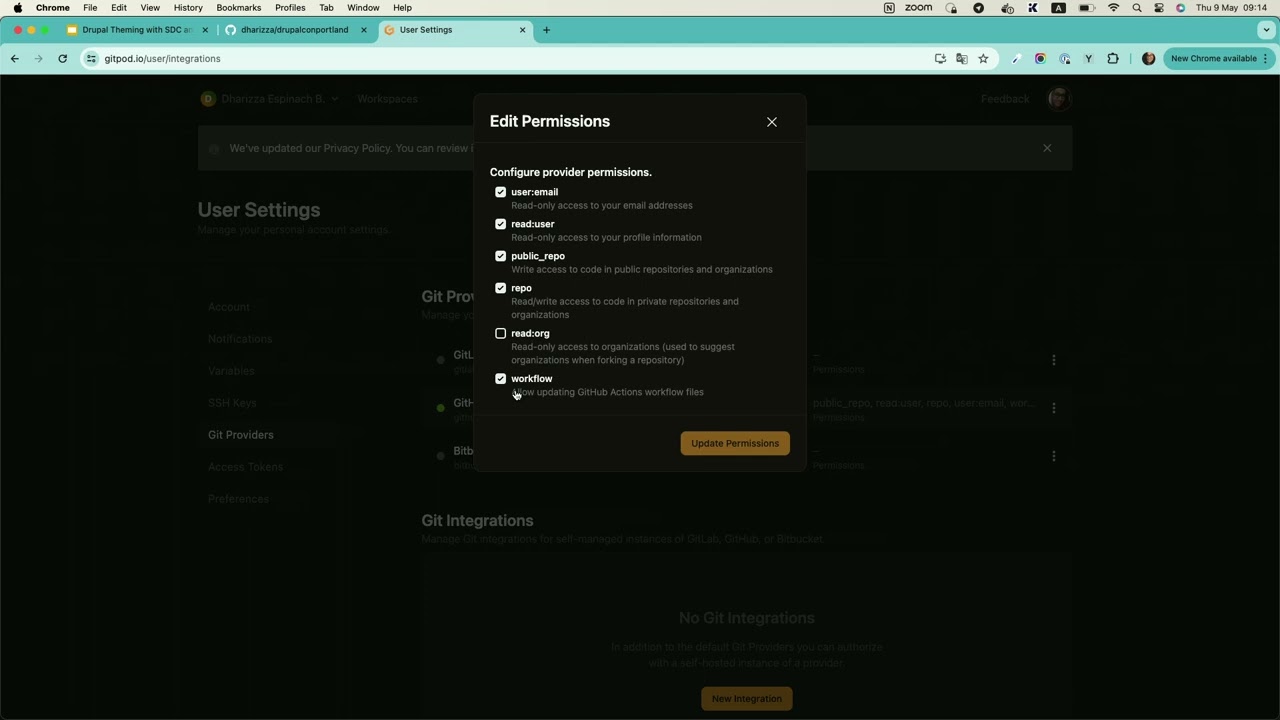Open Preferences settings
1280x720 pixels.
238,499
